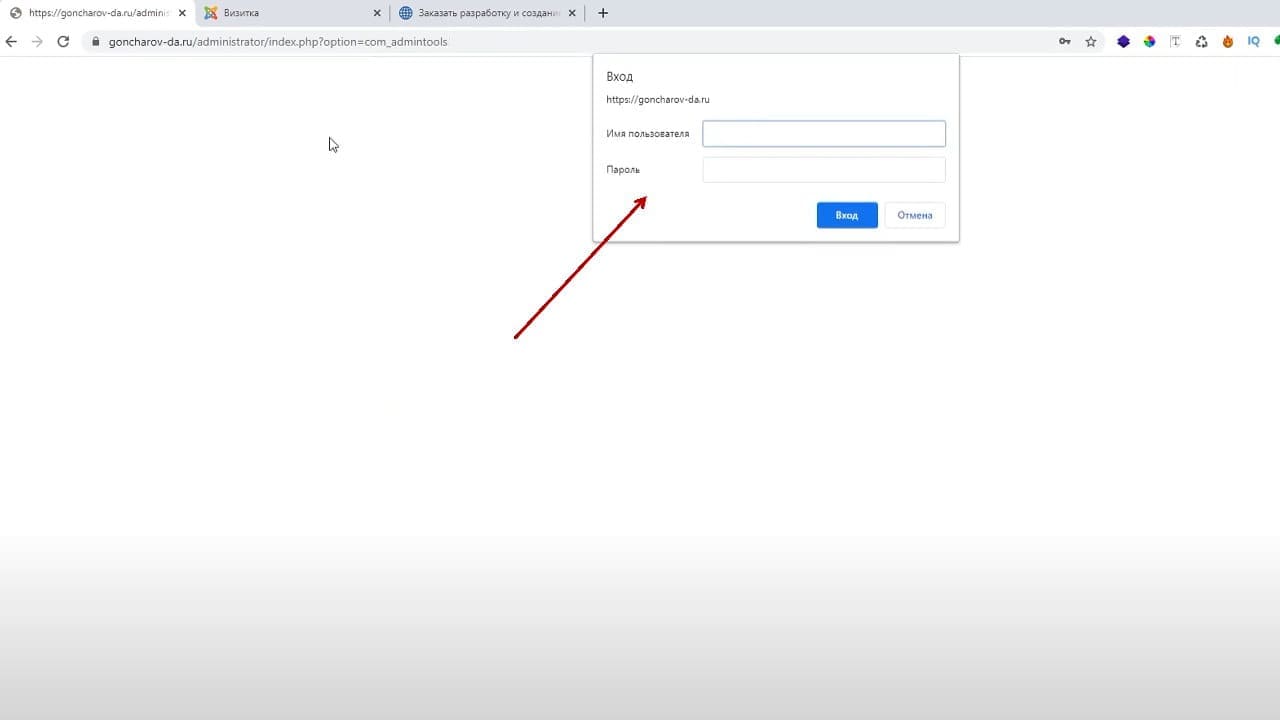Click the Отмена button
Viewport: 1280px width, 720px height.
[x=915, y=215]
